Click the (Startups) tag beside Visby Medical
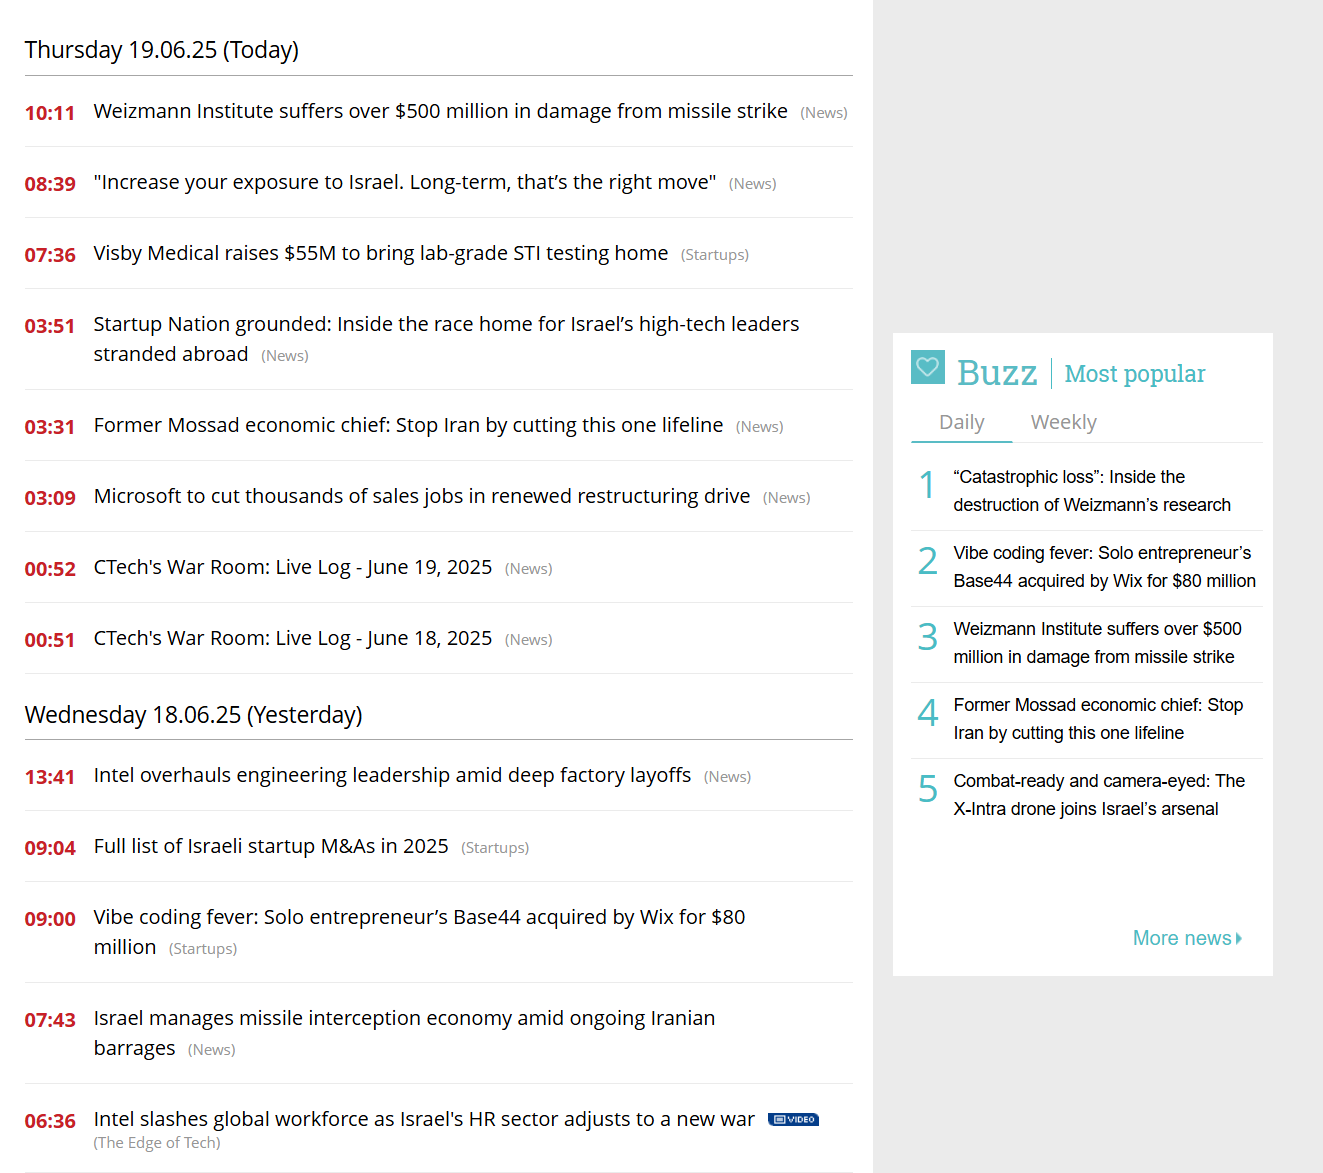This screenshot has width=1323, height=1173. pyautogui.click(x=714, y=255)
